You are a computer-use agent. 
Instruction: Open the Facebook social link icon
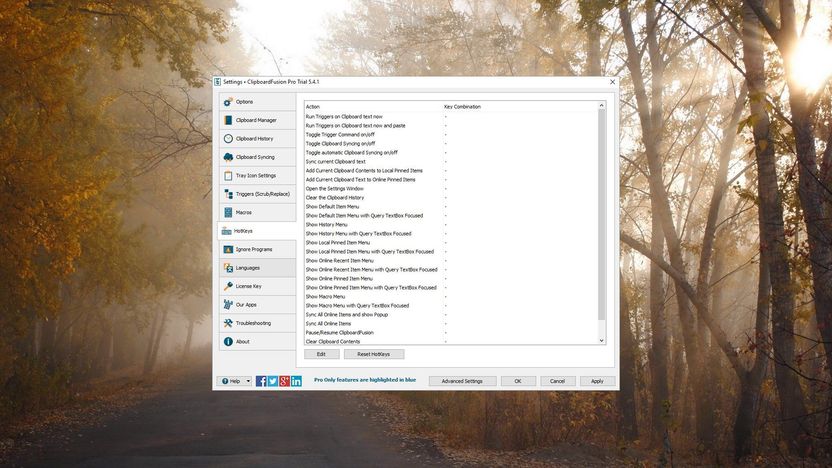pyautogui.click(x=261, y=381)
